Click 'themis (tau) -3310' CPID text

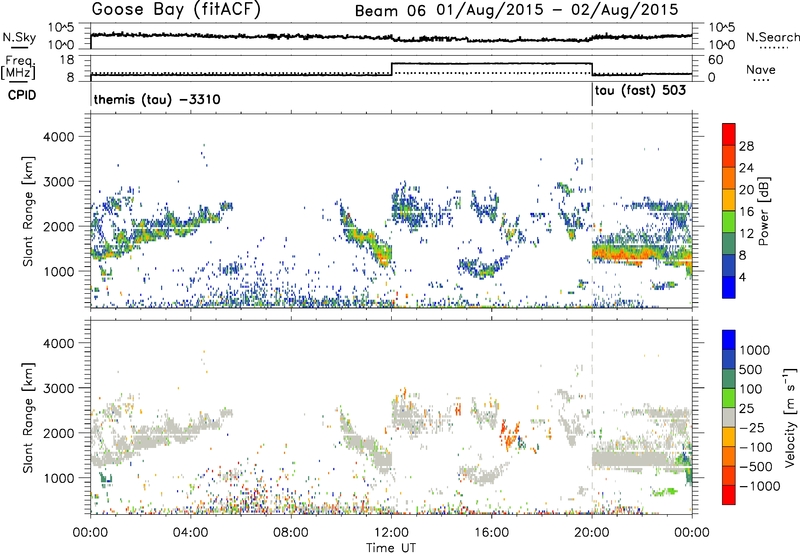pyautogui.click(x=157, y=99)
